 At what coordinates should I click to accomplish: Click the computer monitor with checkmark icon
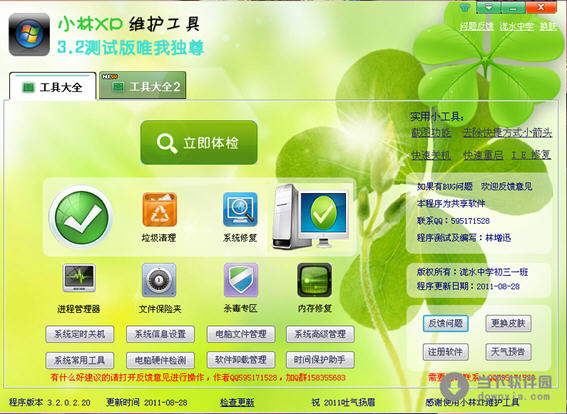[x=310, y=216]
